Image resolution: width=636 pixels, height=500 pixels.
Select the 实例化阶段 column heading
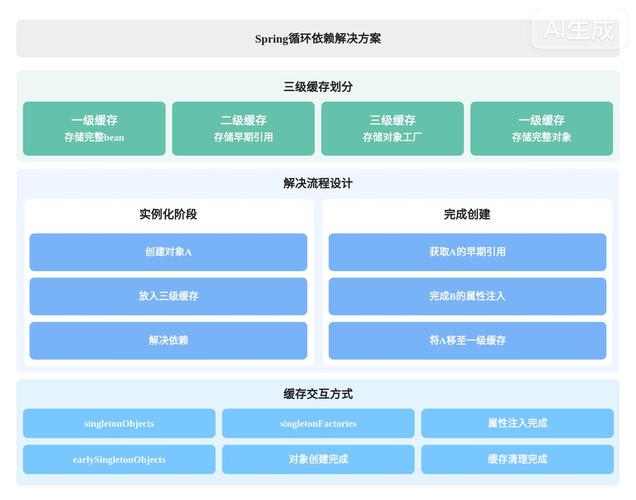(168, 214)
